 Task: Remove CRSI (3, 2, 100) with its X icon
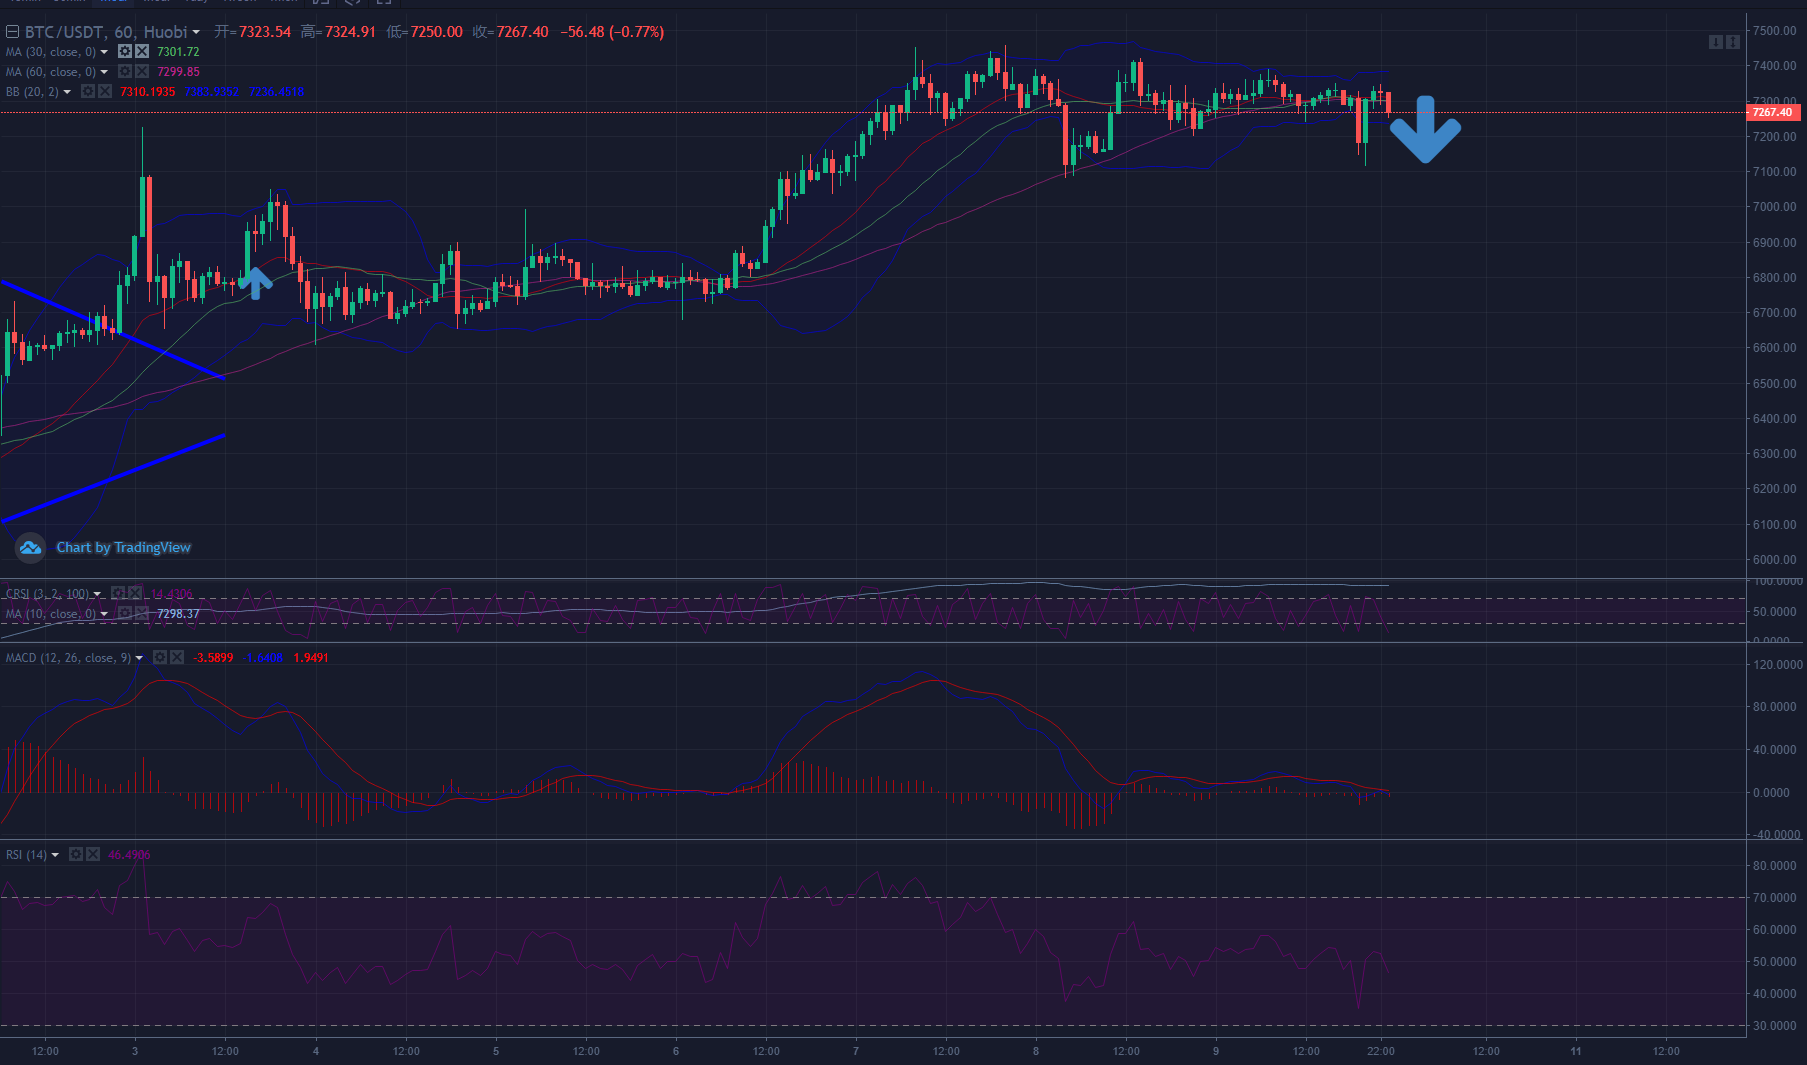[135, 593]
